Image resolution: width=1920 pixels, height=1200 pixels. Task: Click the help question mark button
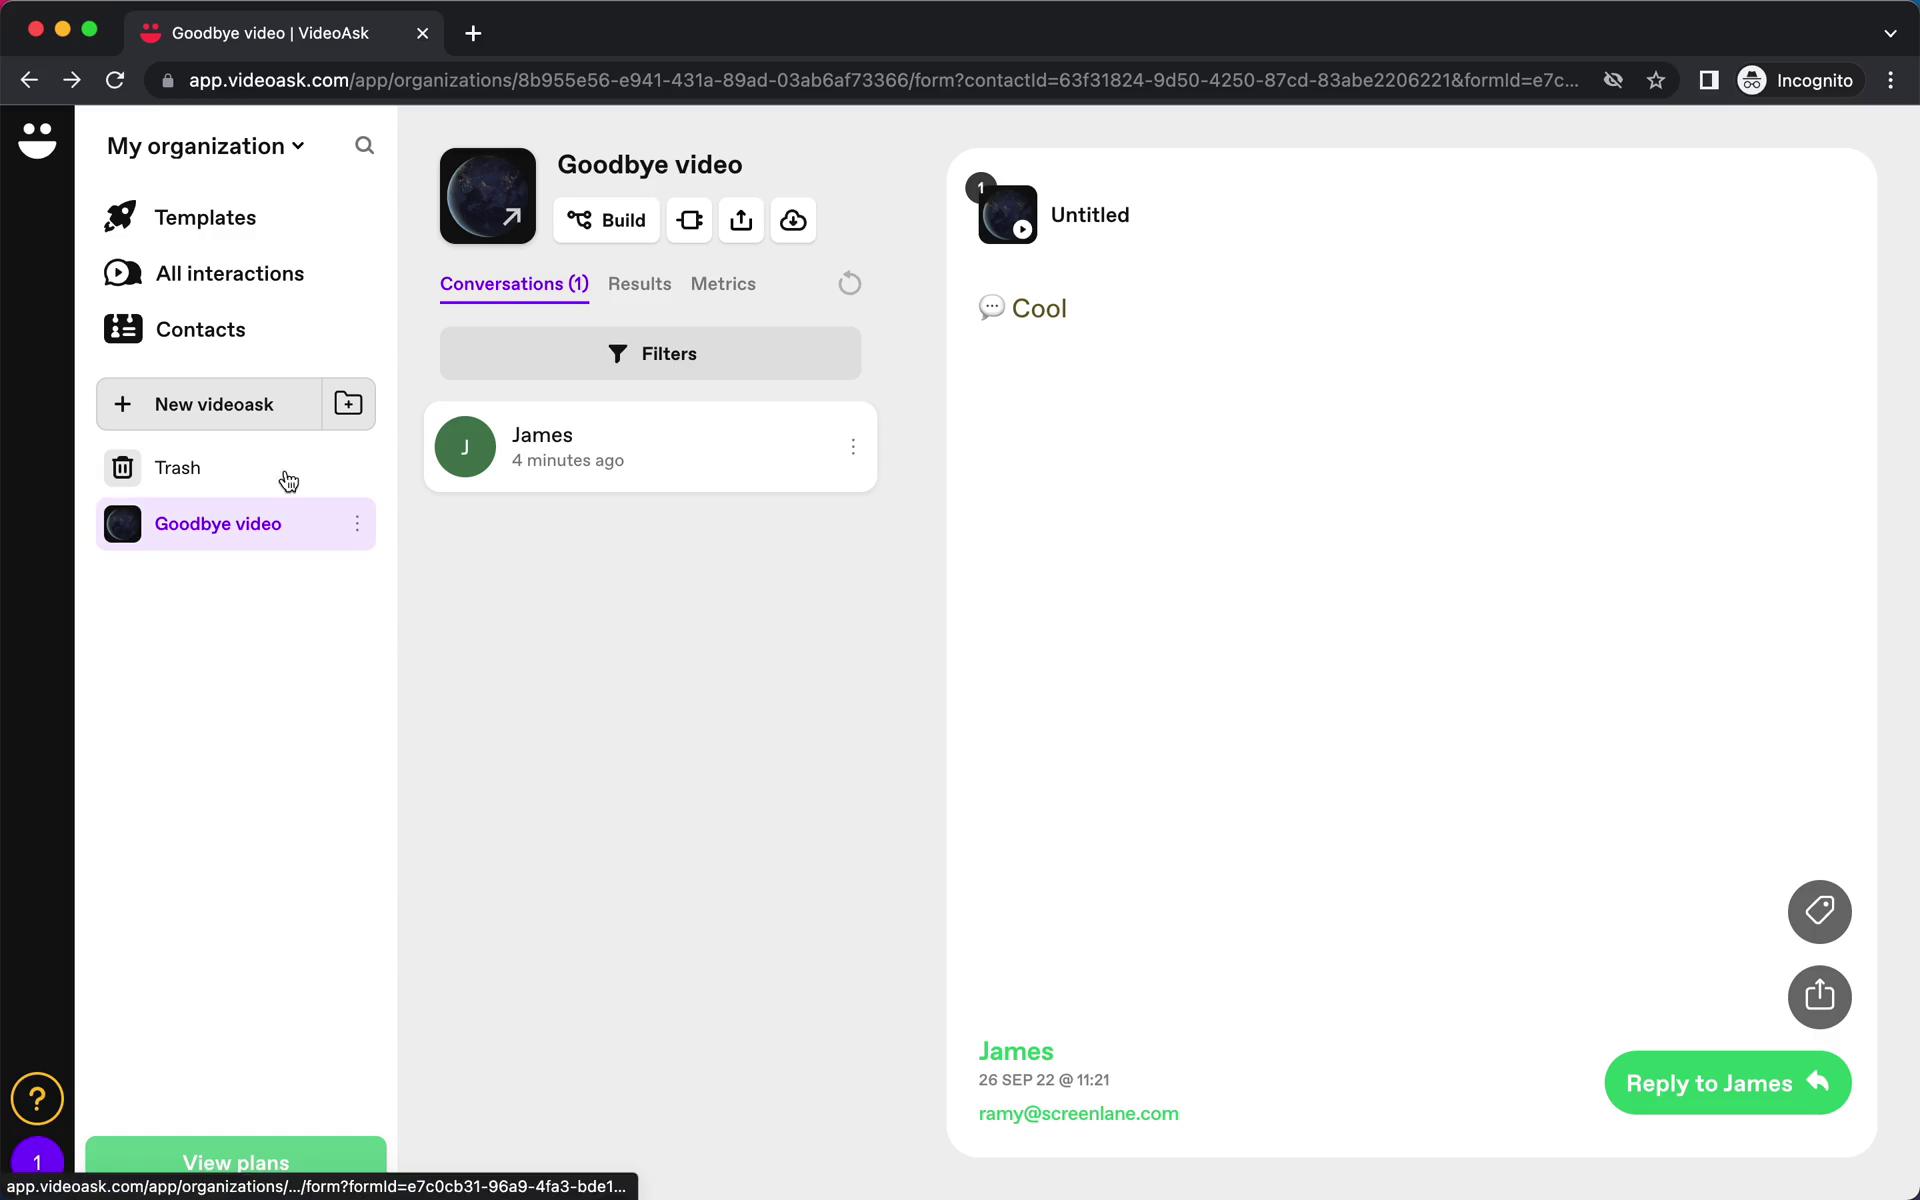(x=37, y=1099)
